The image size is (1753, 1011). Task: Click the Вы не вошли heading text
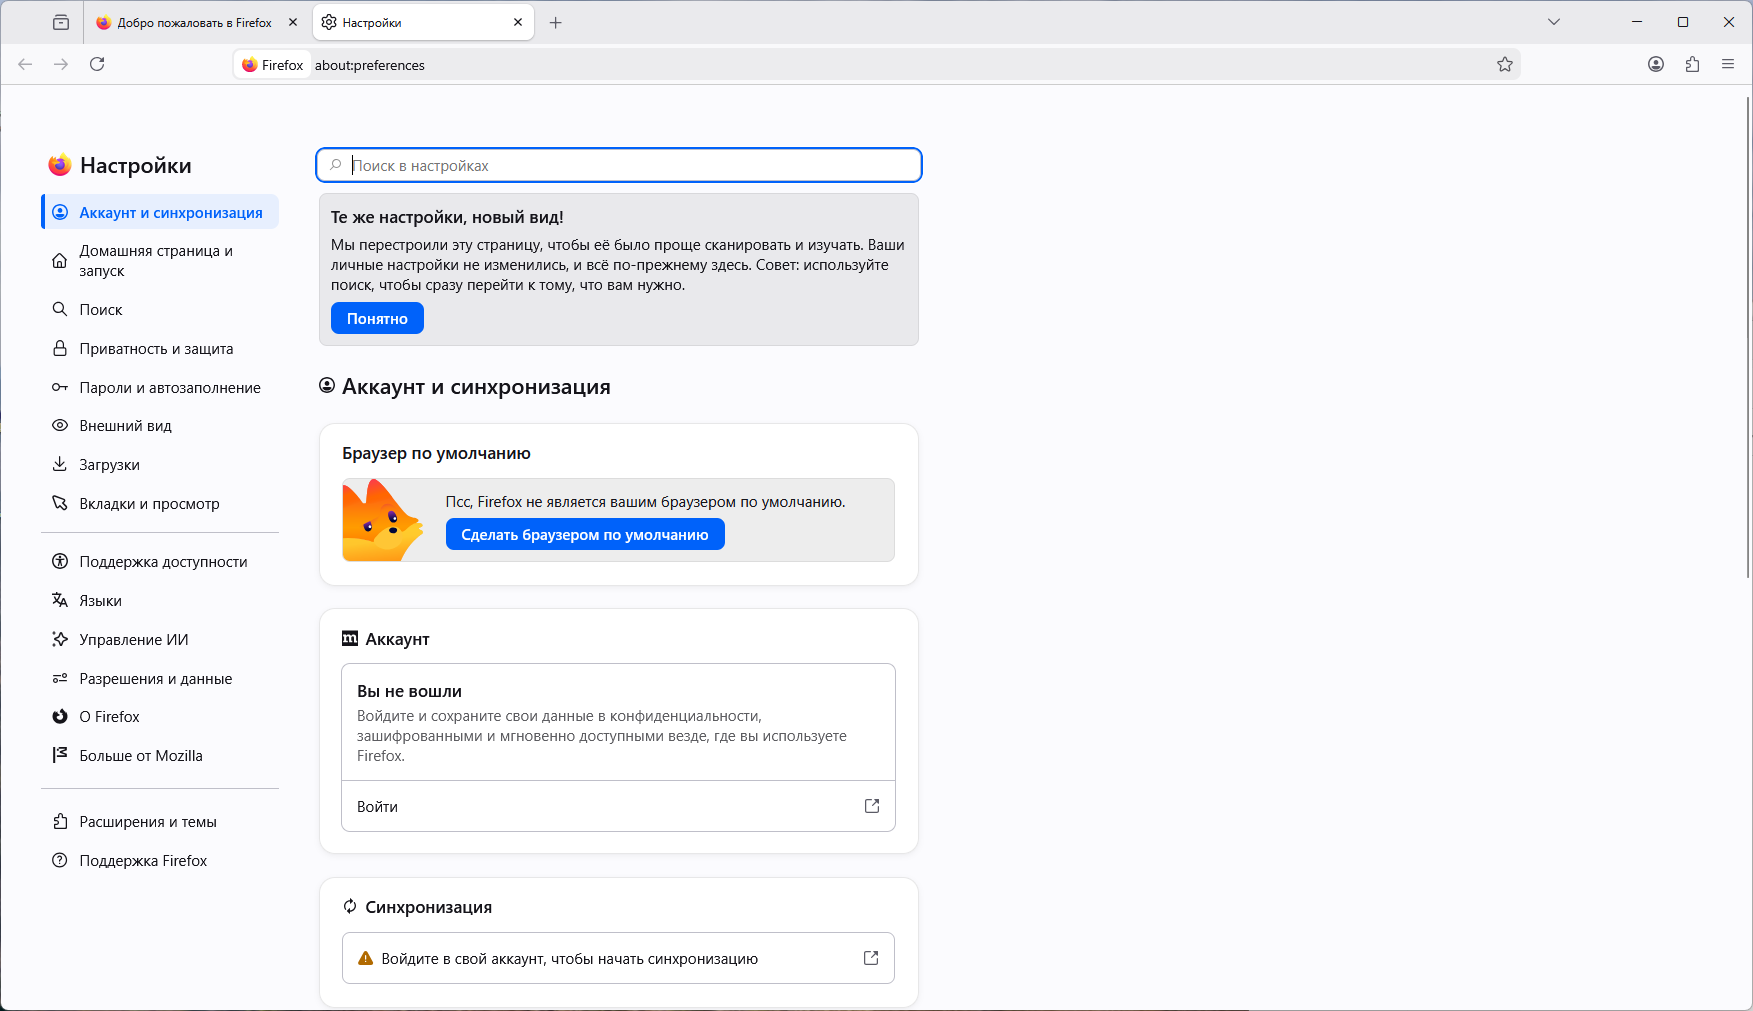point(409,691)
